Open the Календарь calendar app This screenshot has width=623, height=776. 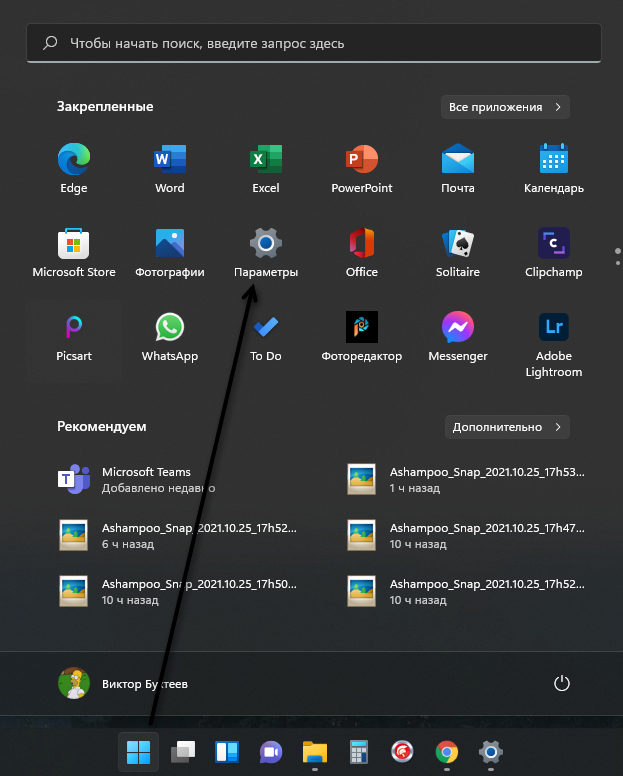554,169
